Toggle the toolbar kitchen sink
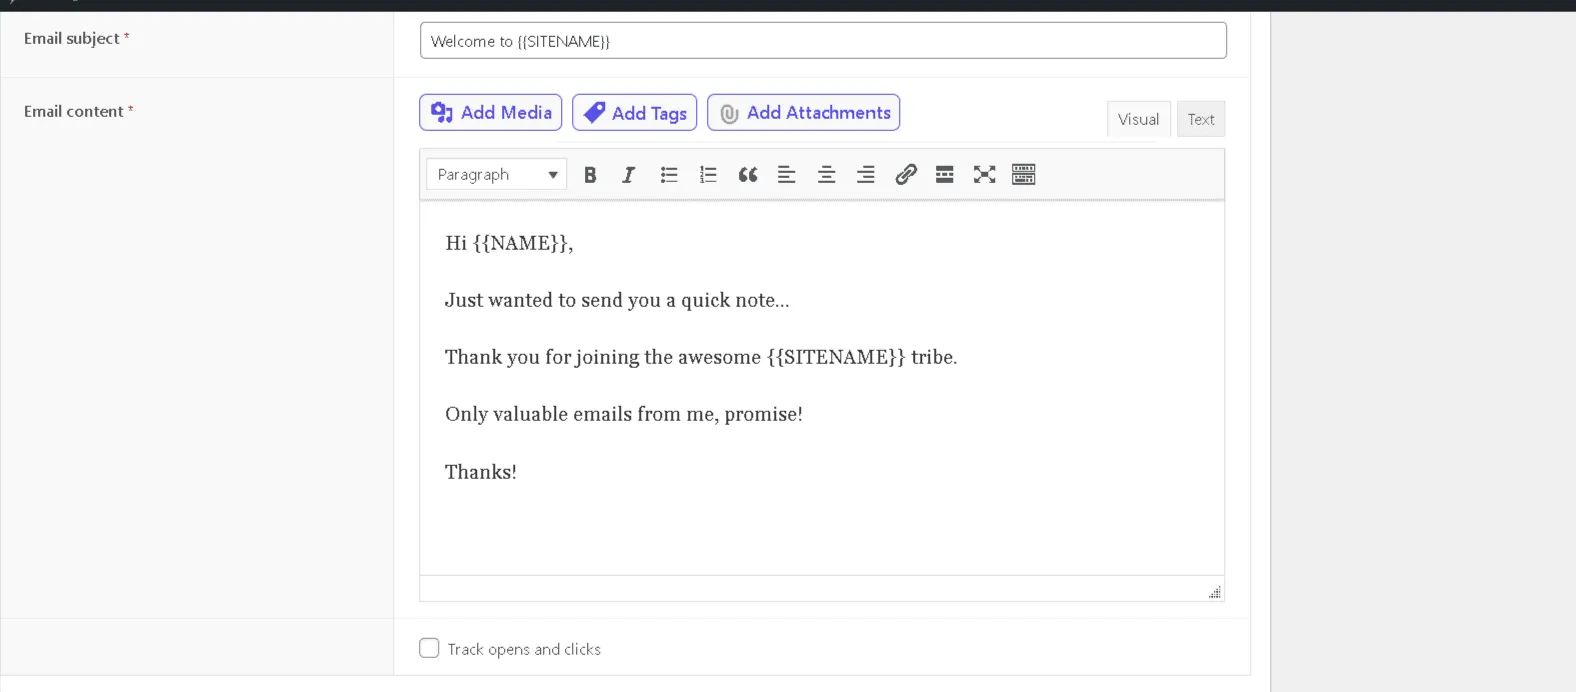Image resolution: width=1576 pixels, height=692 pixels. click(1023, 175)
